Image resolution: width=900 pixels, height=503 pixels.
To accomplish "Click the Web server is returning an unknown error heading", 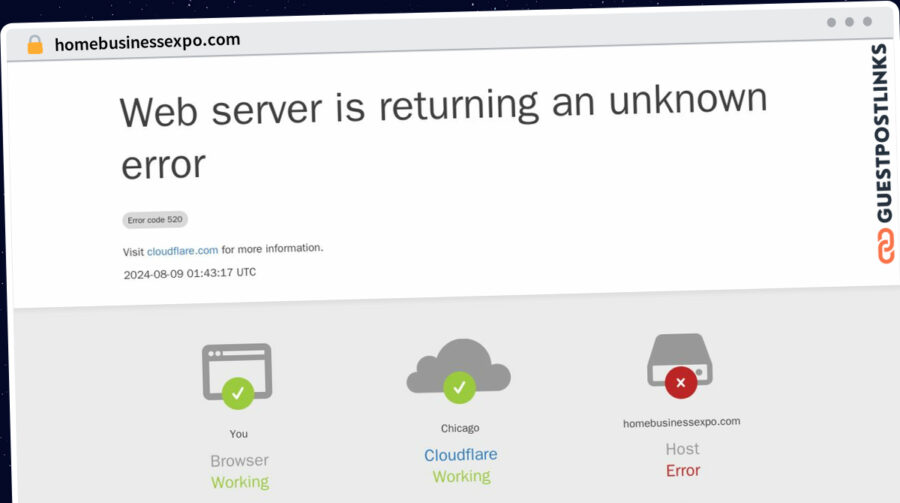I will pos(443,132).
